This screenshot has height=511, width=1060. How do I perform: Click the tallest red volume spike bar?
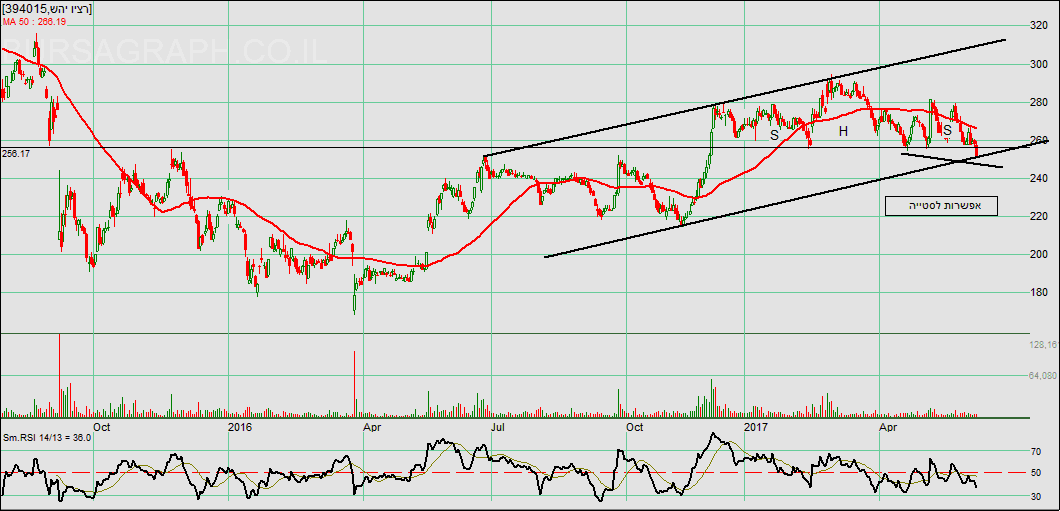click(x=355, y=384)
